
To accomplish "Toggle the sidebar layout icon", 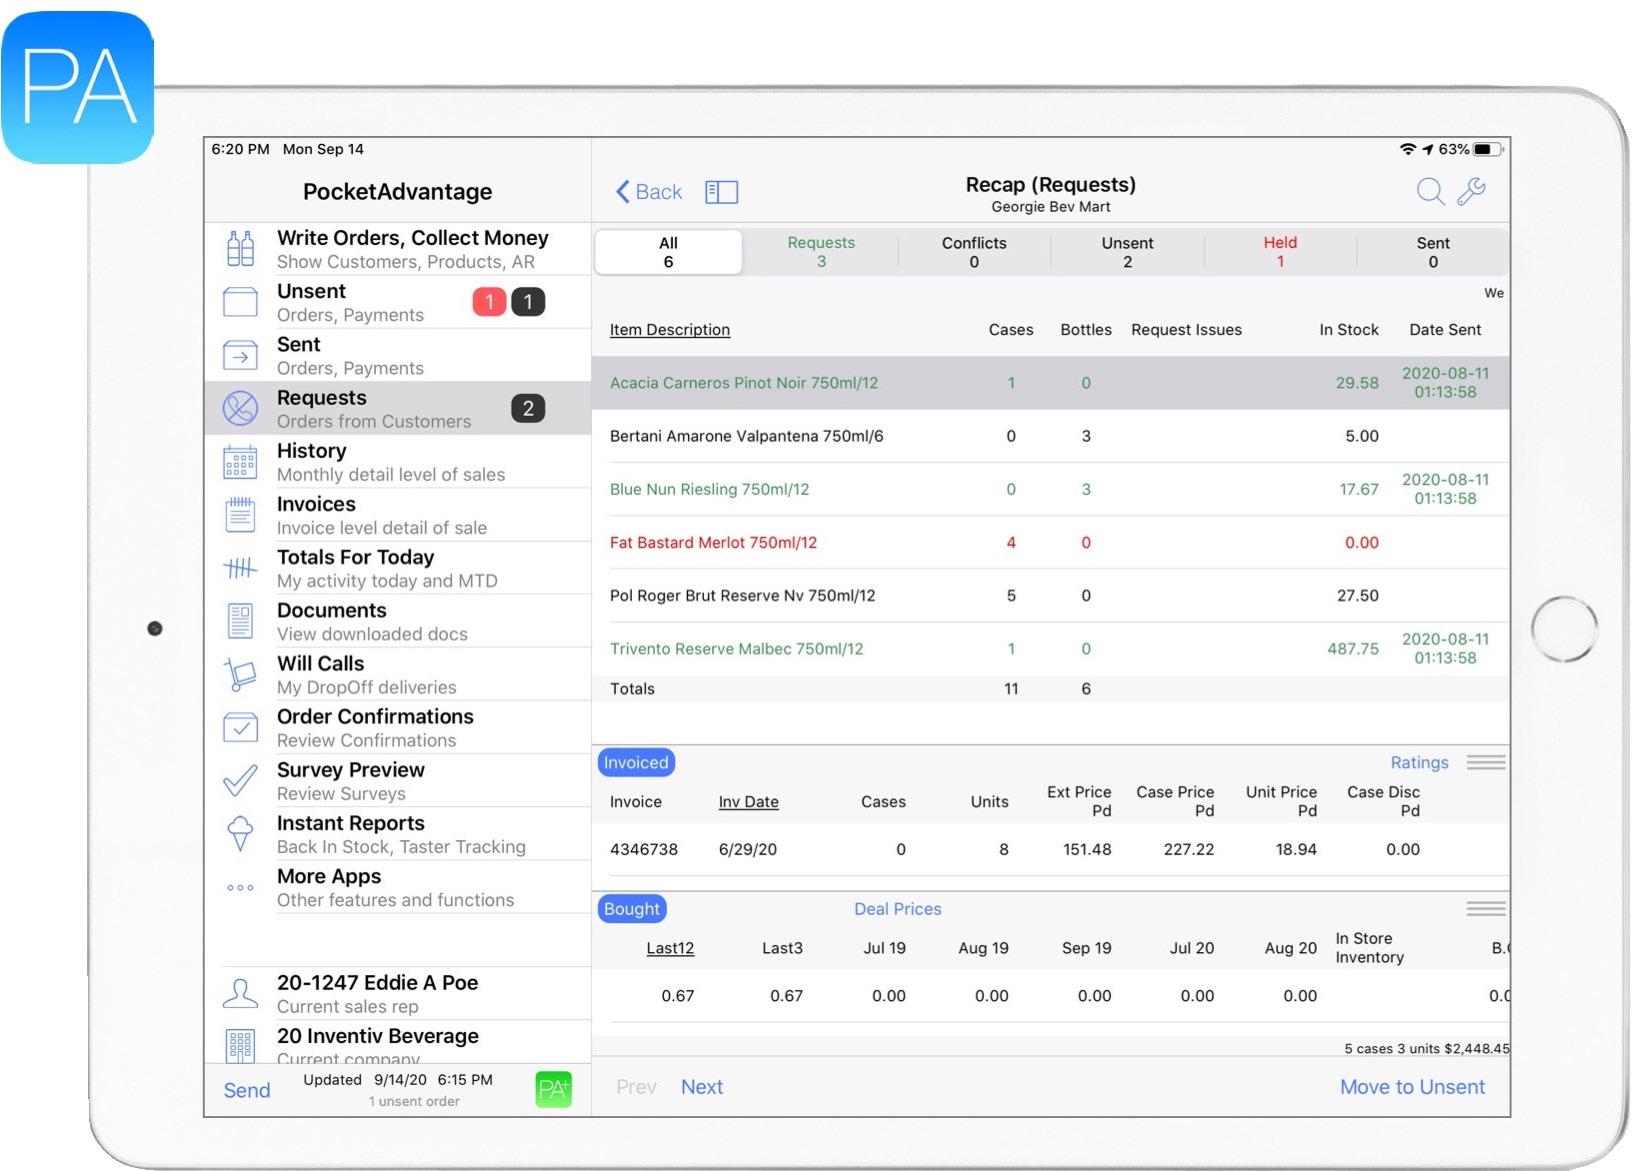I will click(x=721, y=192).
